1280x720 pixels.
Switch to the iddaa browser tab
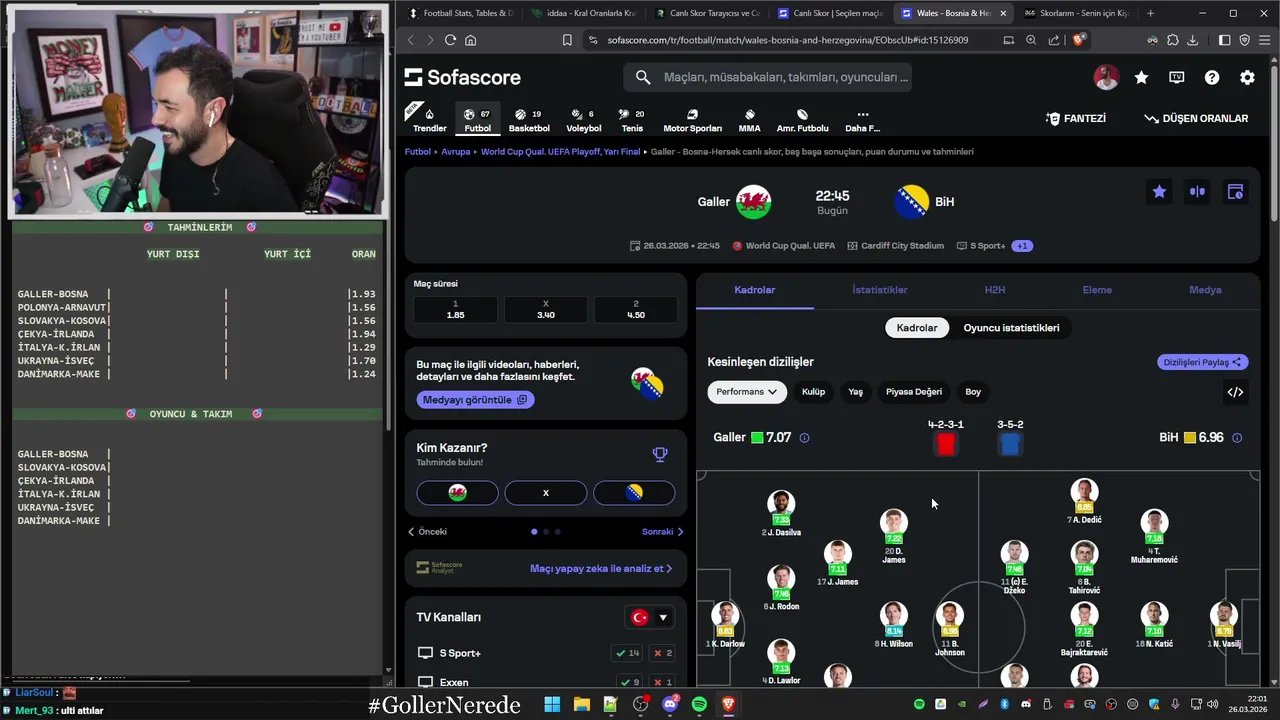click(583, 13)
